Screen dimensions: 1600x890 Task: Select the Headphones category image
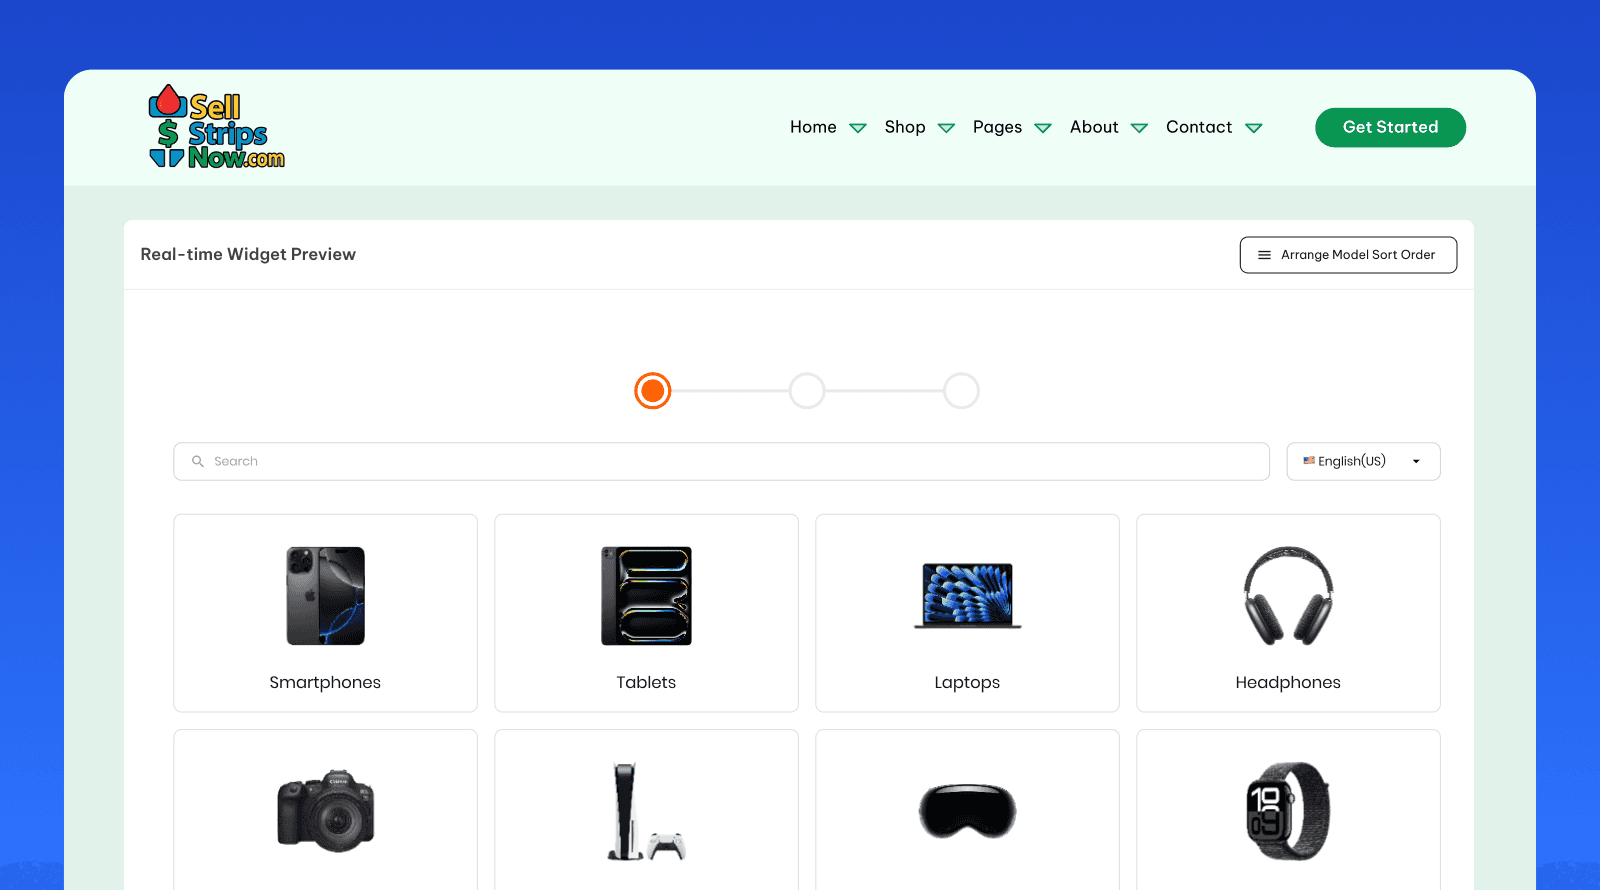[1288, 596]
